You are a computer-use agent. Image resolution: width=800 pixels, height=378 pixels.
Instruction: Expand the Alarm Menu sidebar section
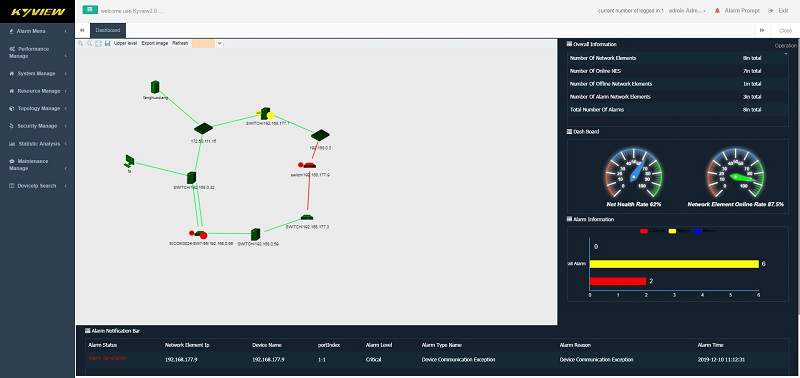pos(37,31)
